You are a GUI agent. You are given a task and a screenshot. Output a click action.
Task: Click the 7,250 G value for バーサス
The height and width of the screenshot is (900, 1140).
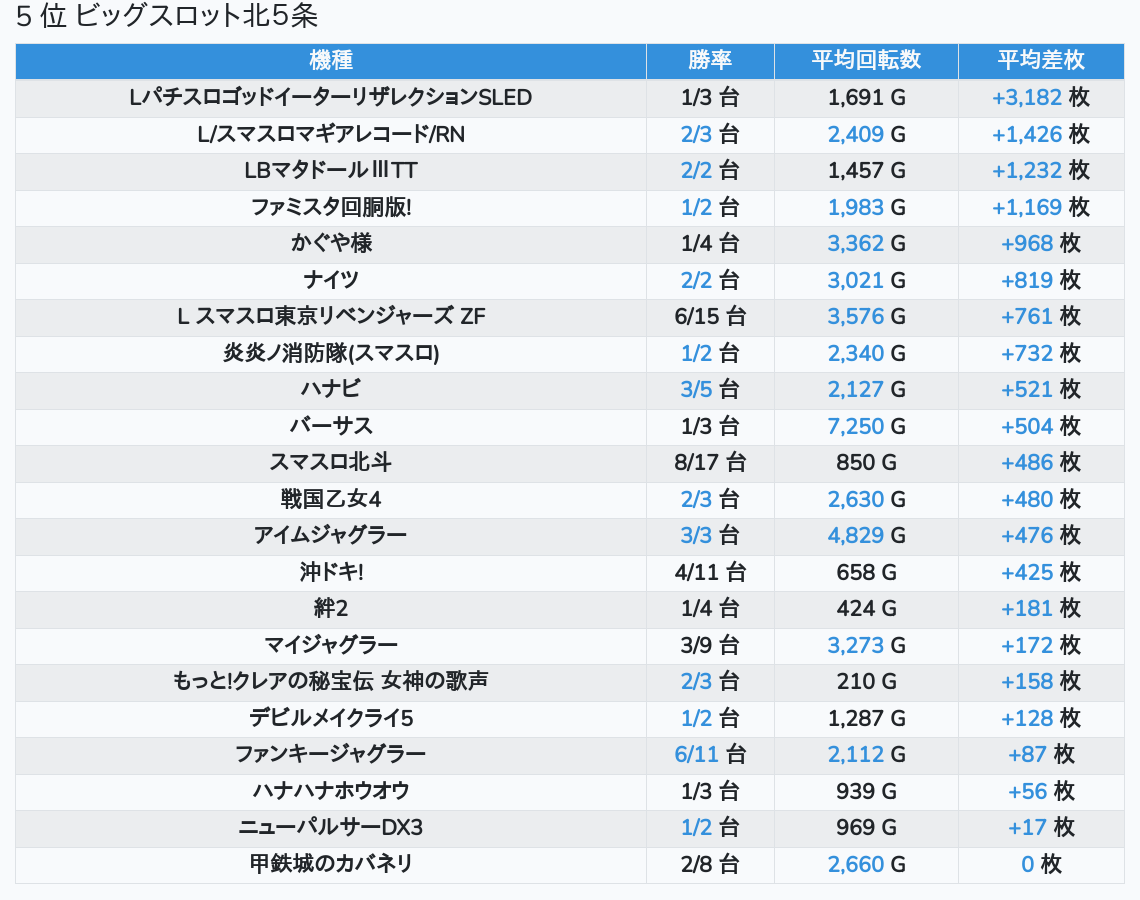click(x=856, y=426)
